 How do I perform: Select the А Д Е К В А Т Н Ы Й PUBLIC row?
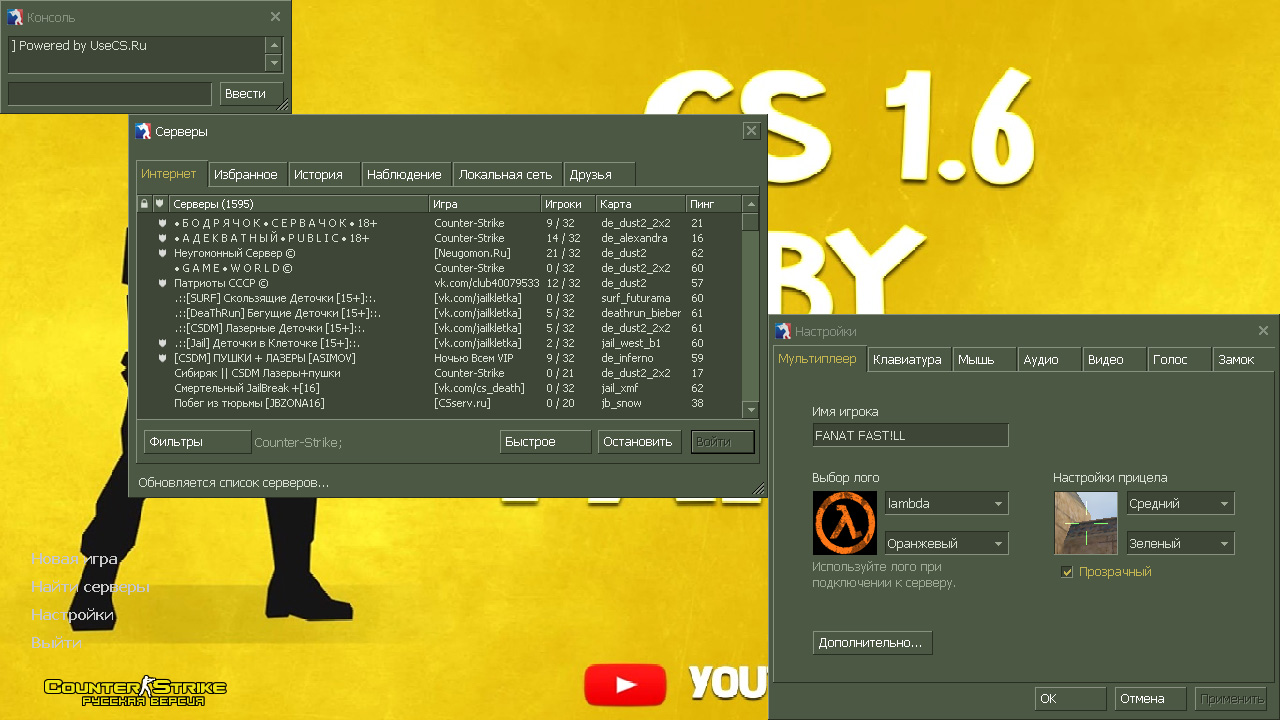[x=440, y=238]
